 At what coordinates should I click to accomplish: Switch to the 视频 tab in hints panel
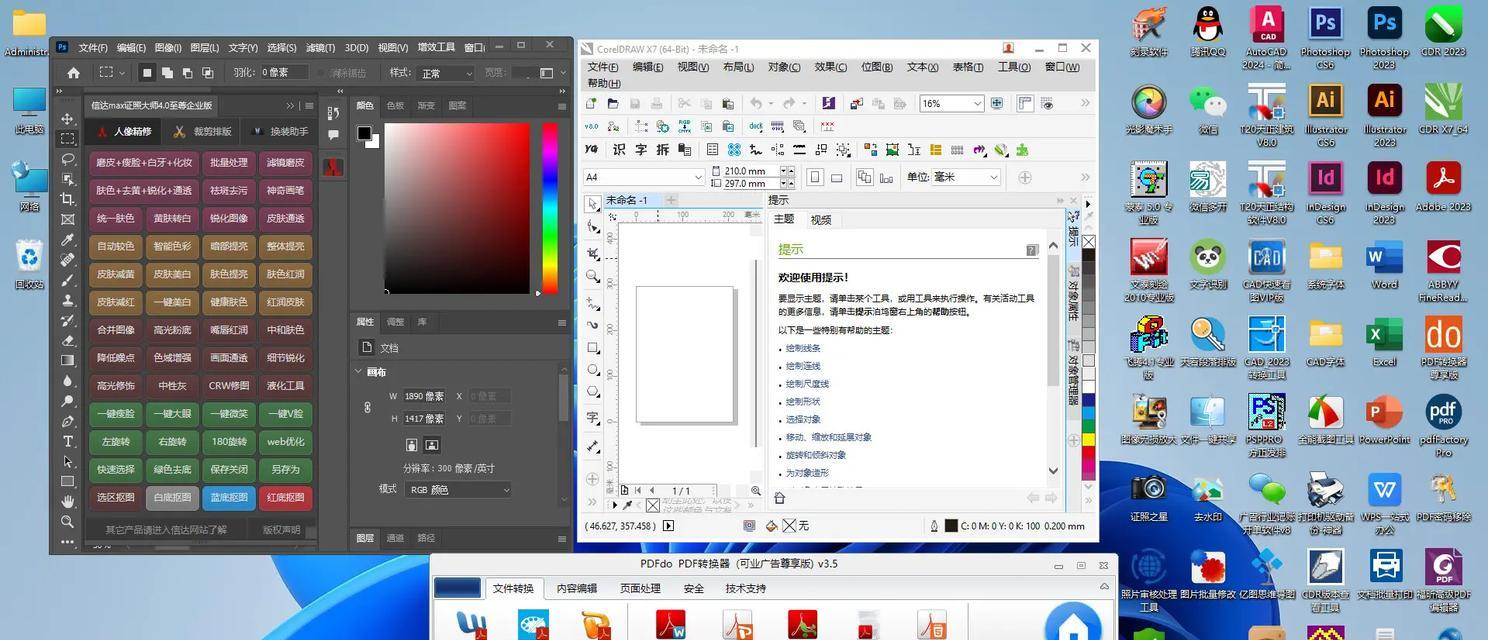[x=821, y=220]
